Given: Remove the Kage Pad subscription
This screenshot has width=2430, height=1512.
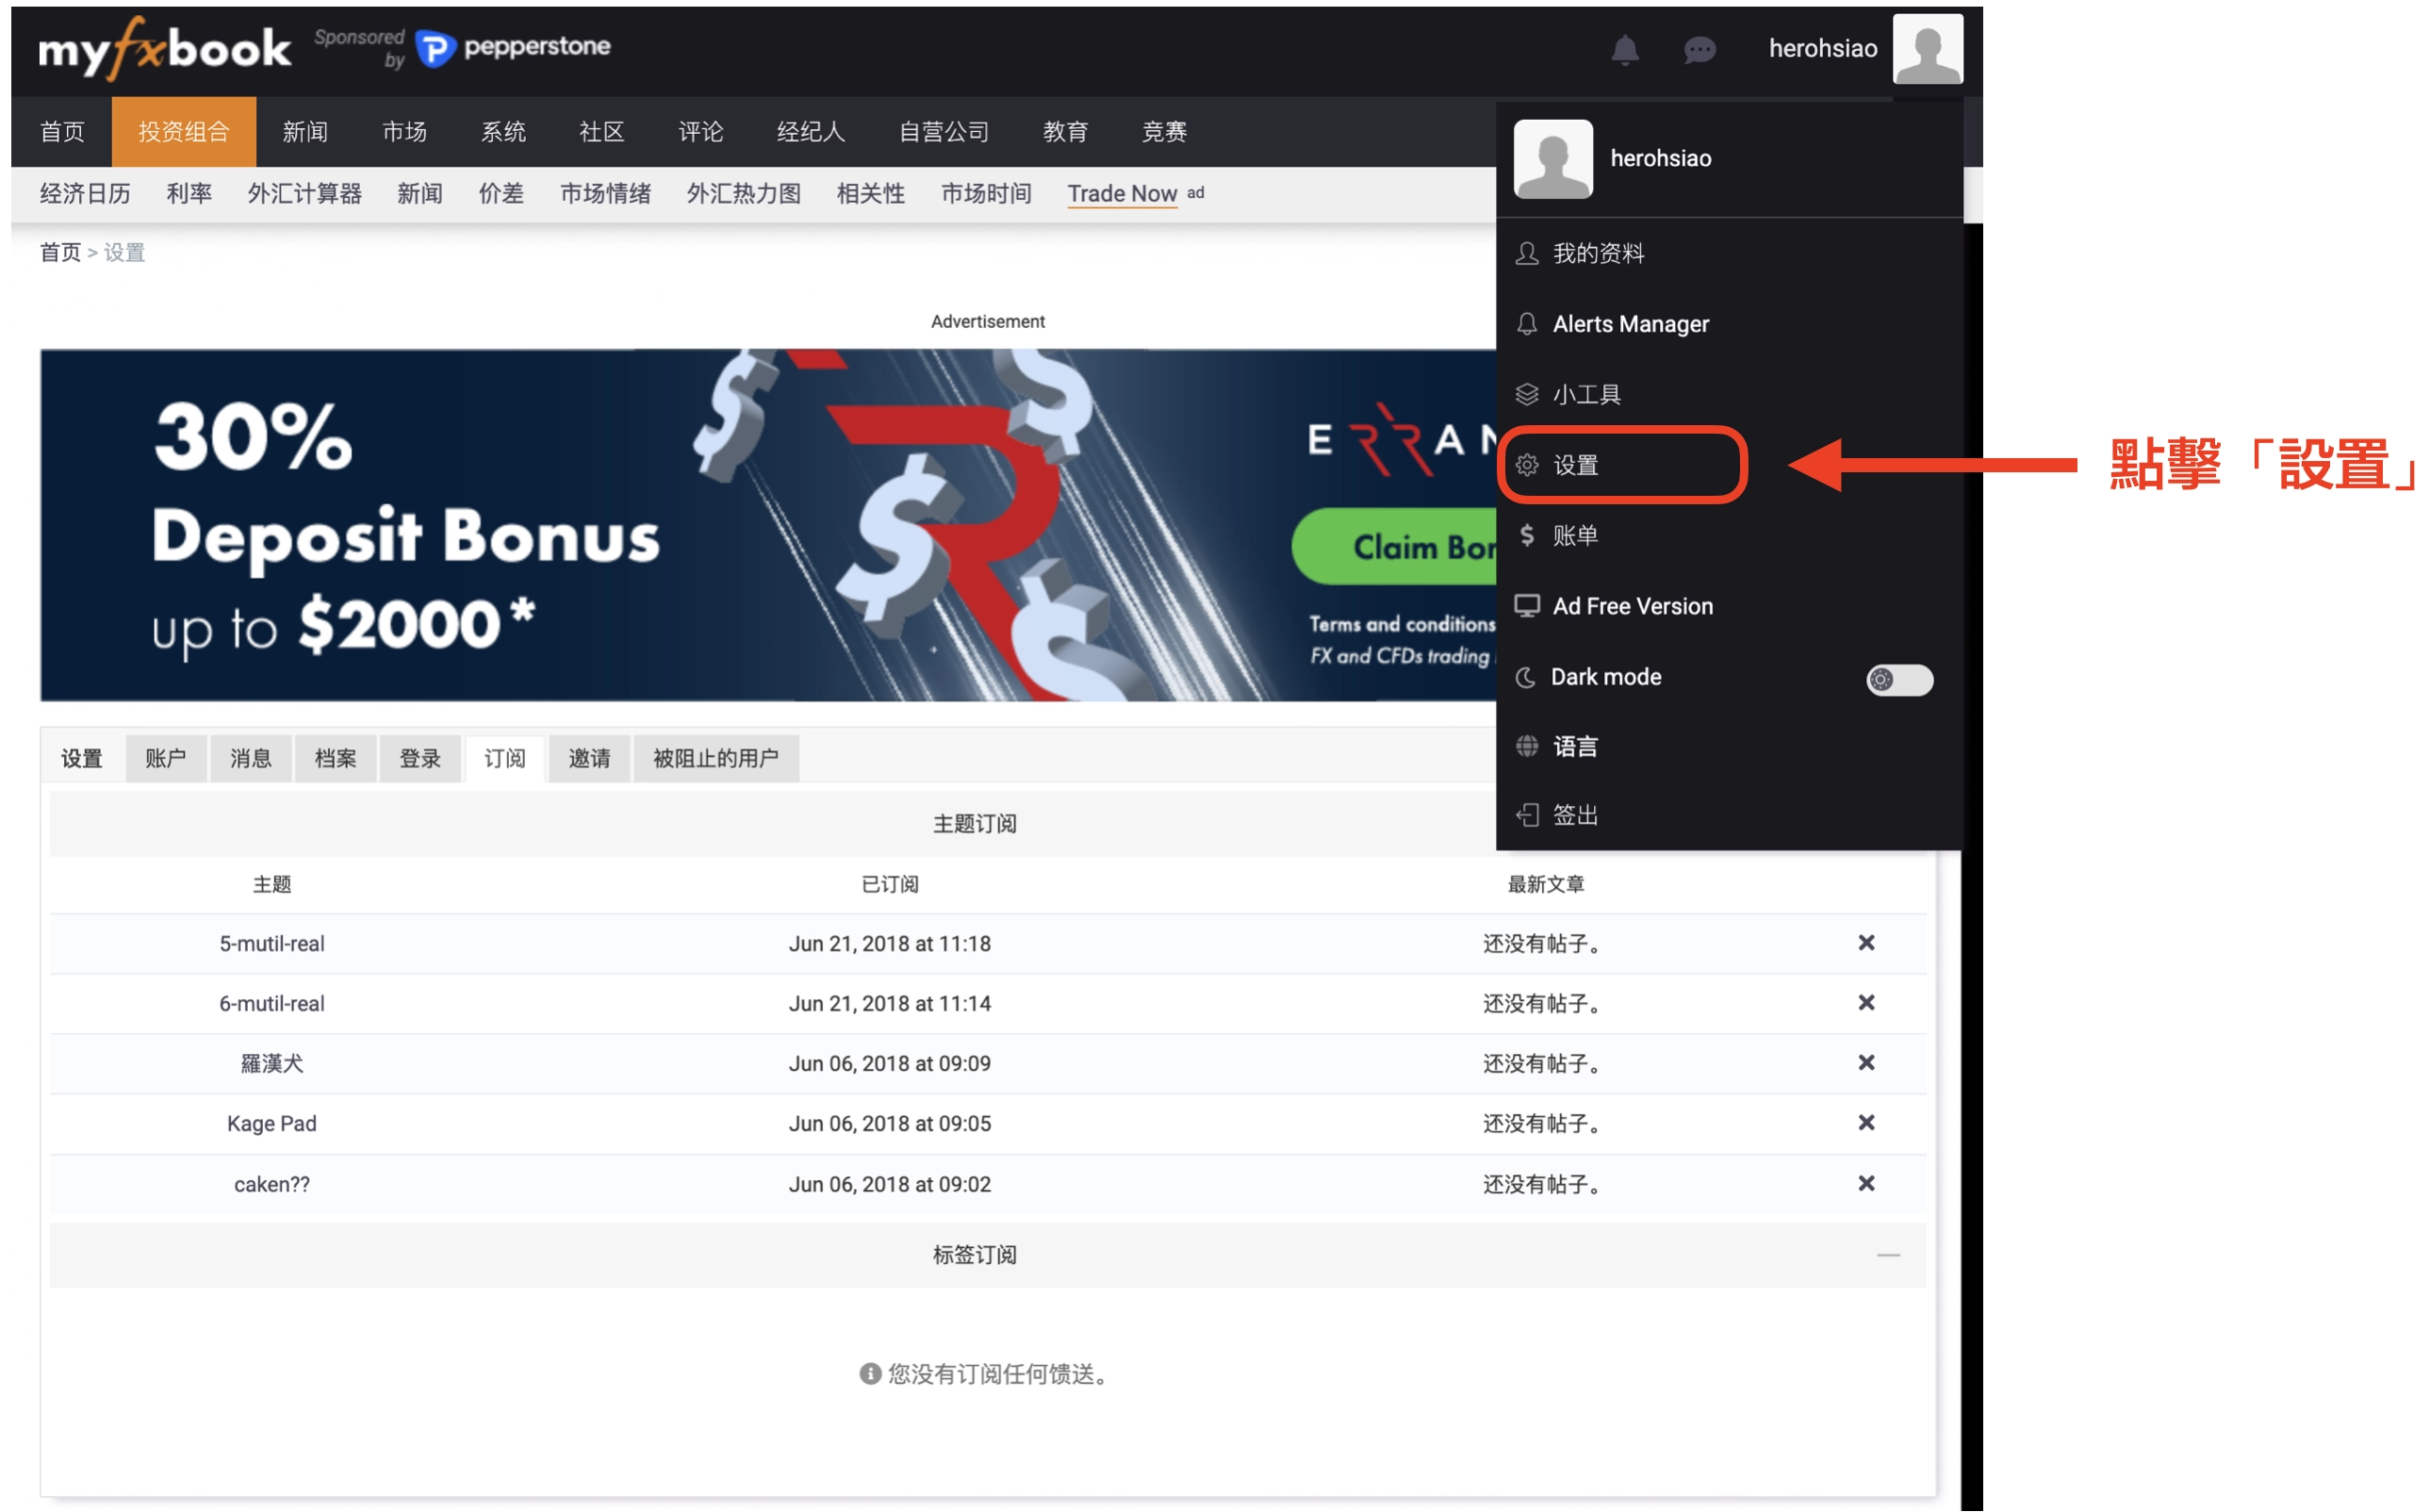Looking at the screenshot, I should pyautogui.click(x=1866, y=1123).
